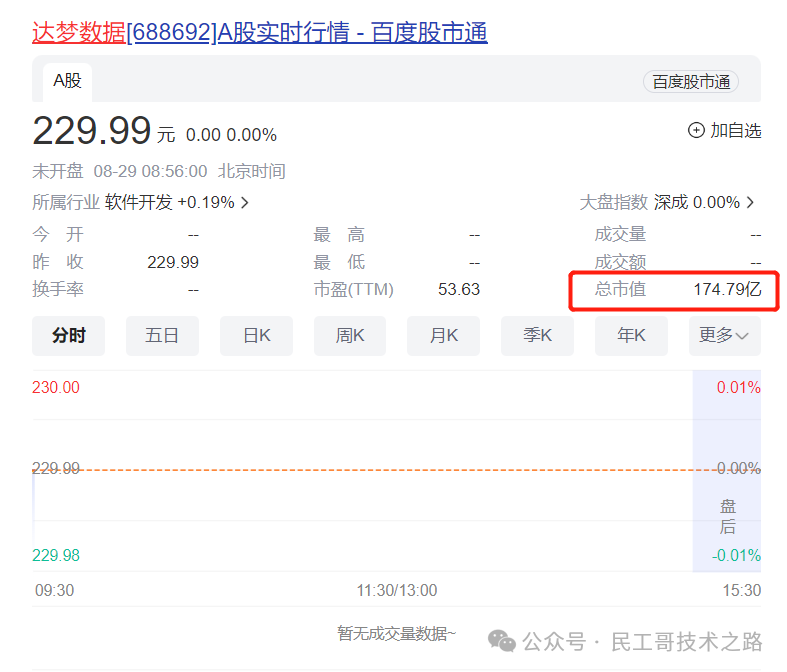Viewport: 787px width, 672px height.
Task: Click the +0.01% chart percentage label
Action: tap(738, 387)
